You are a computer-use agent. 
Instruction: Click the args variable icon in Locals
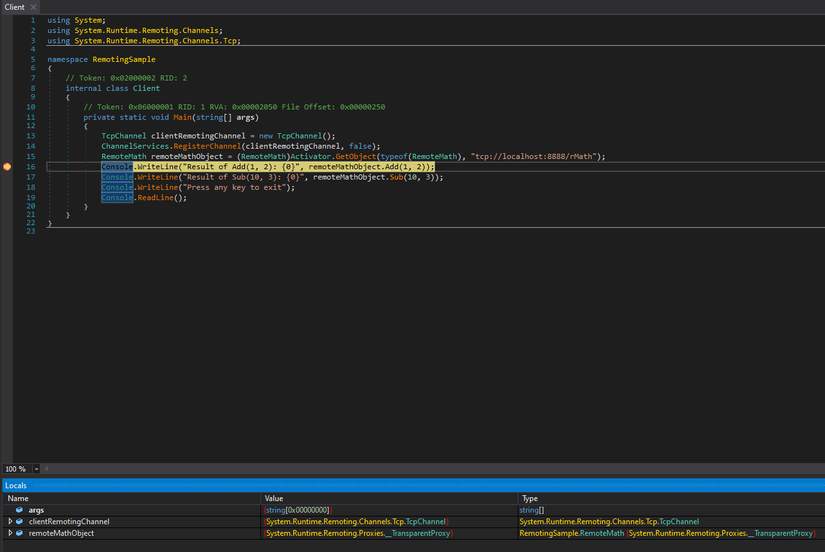click(x=19, y=510)
